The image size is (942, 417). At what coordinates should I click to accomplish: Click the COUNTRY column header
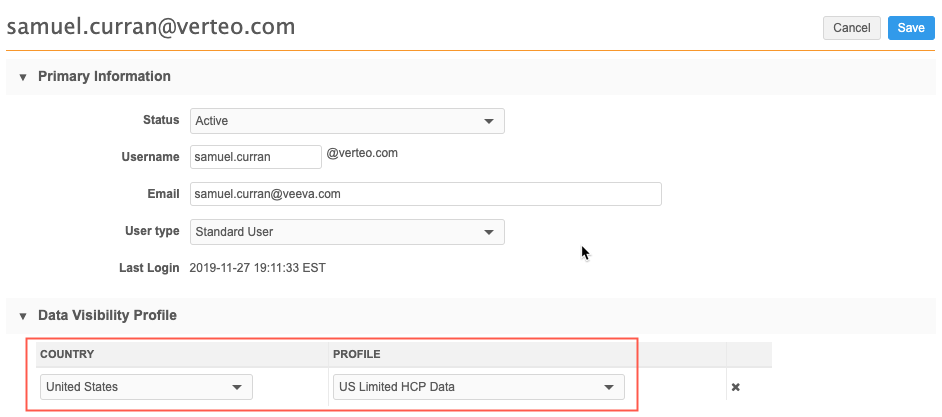click(68, 354)
